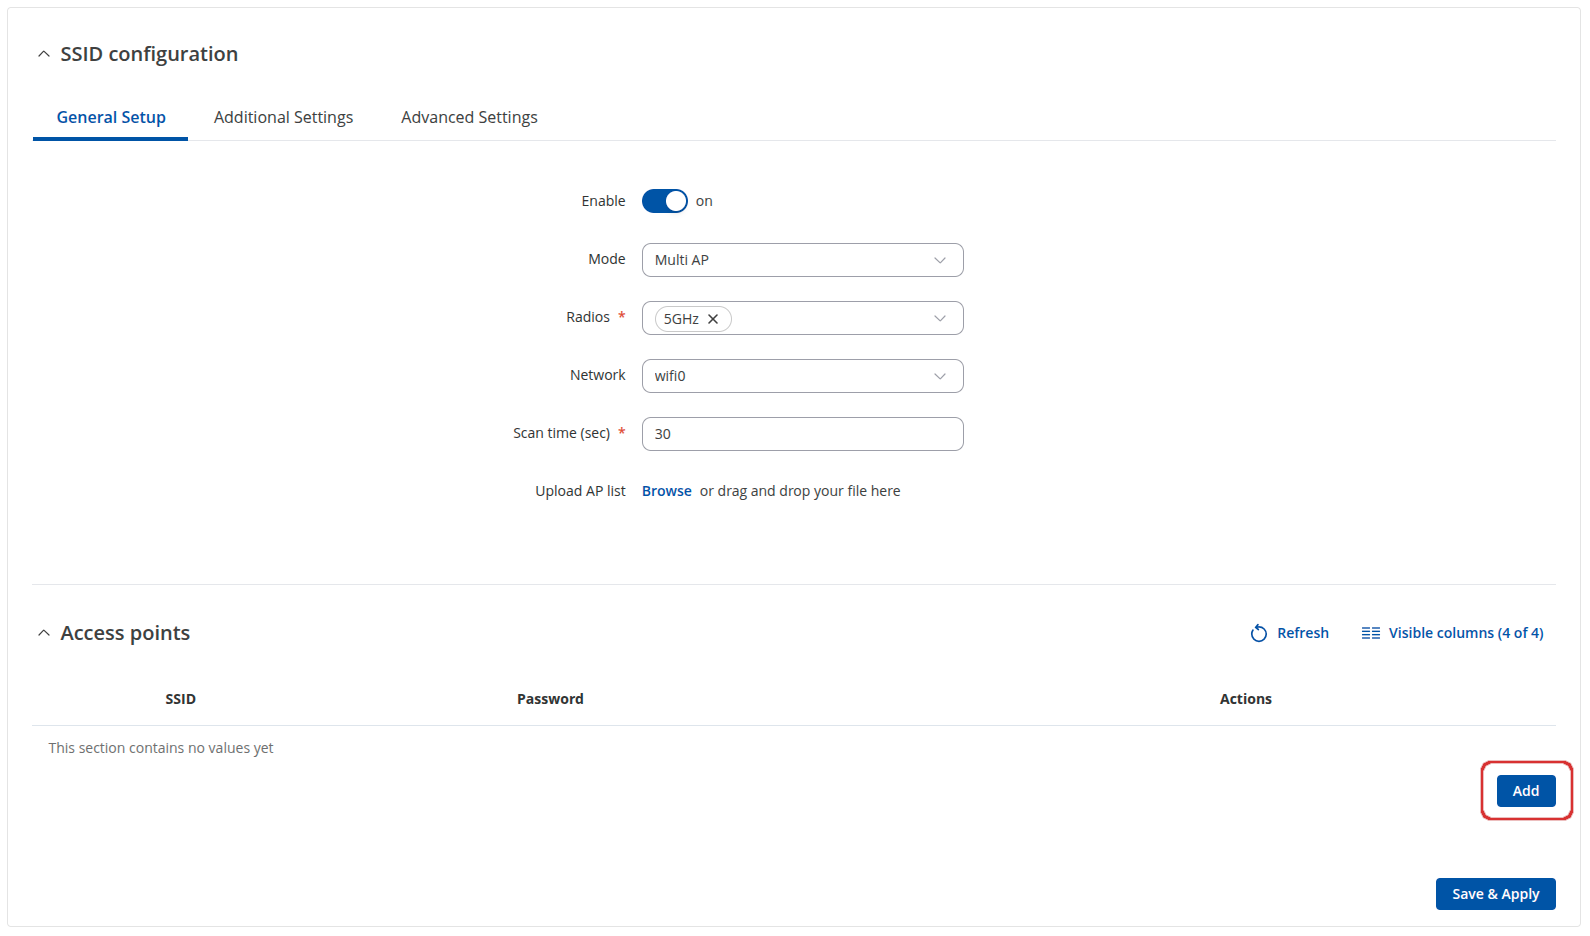The image size is (1590, 936).
Task: Collapse the SSID configuration section chevron
Action: [43, 54]
